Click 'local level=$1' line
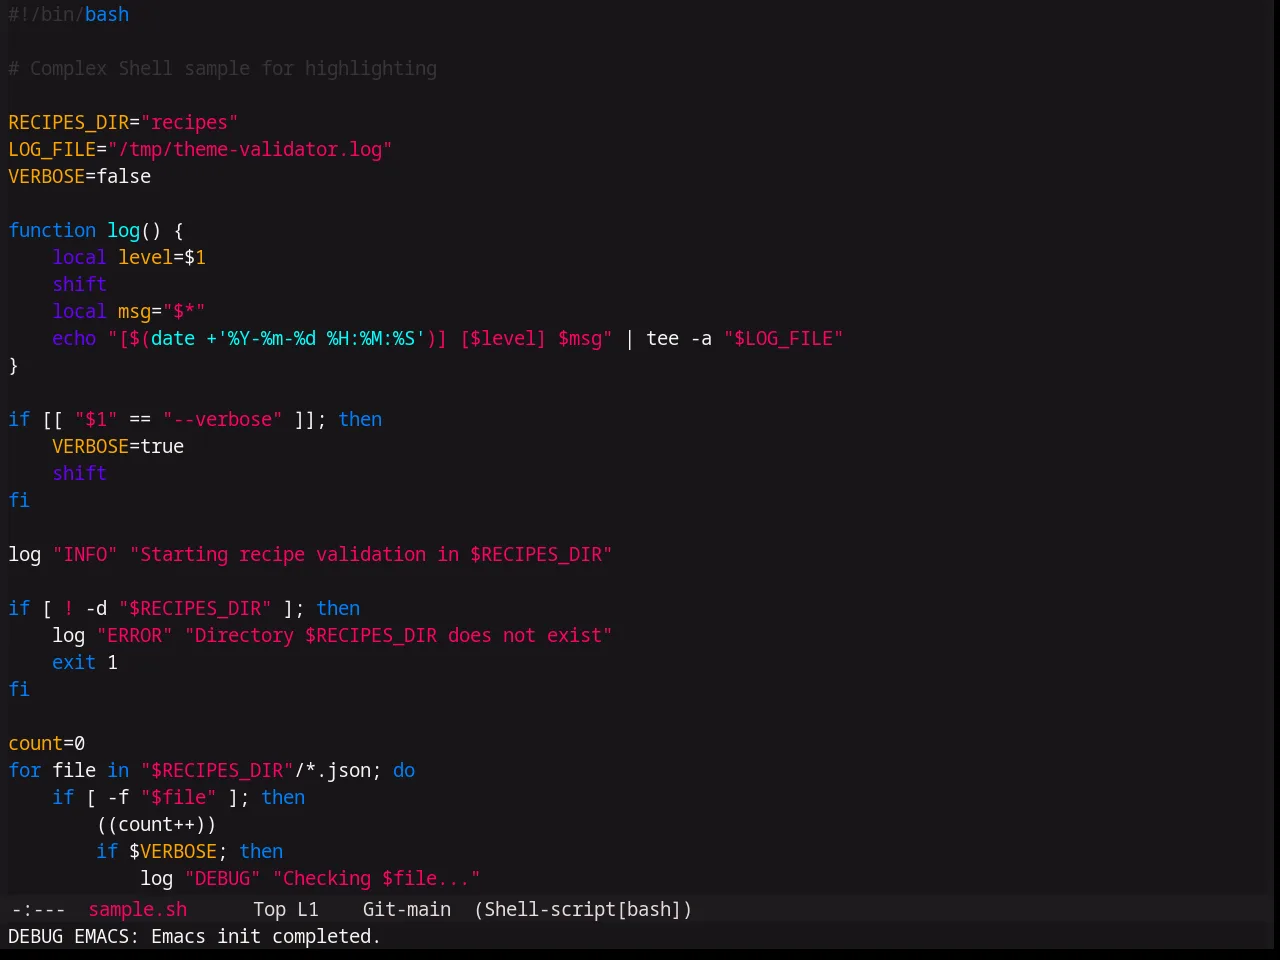Viewport: 1280px width, 960px height. click(x=129, y=257)
